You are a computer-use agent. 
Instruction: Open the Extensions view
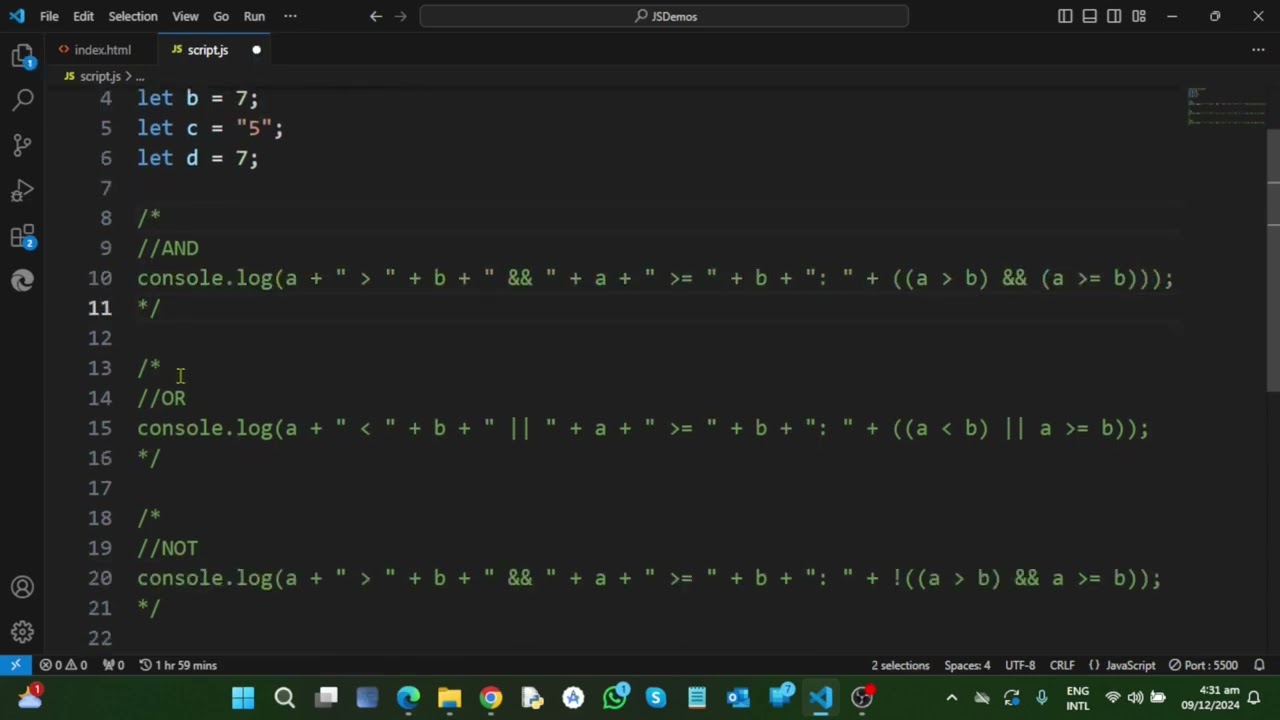(22, 237)
